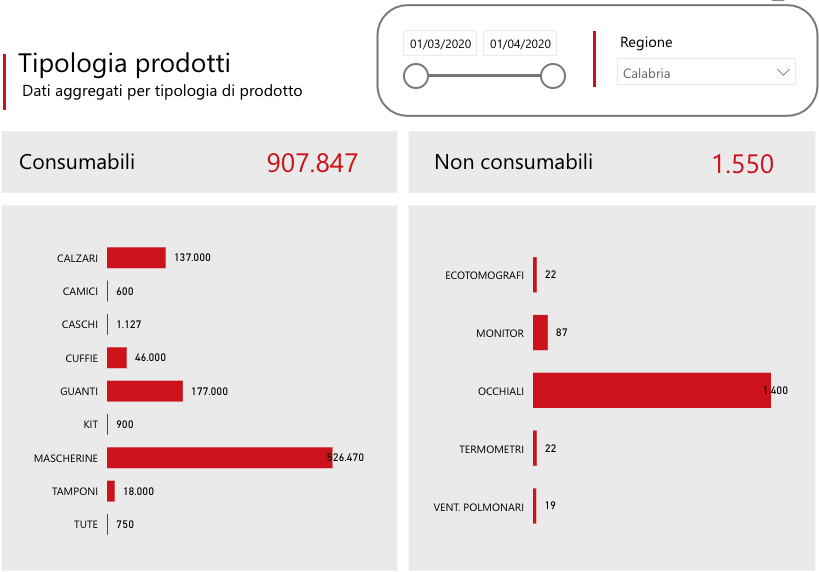Select the OCCHIALI bar
The width and height of the screenshot is (819, 572).
651,390
